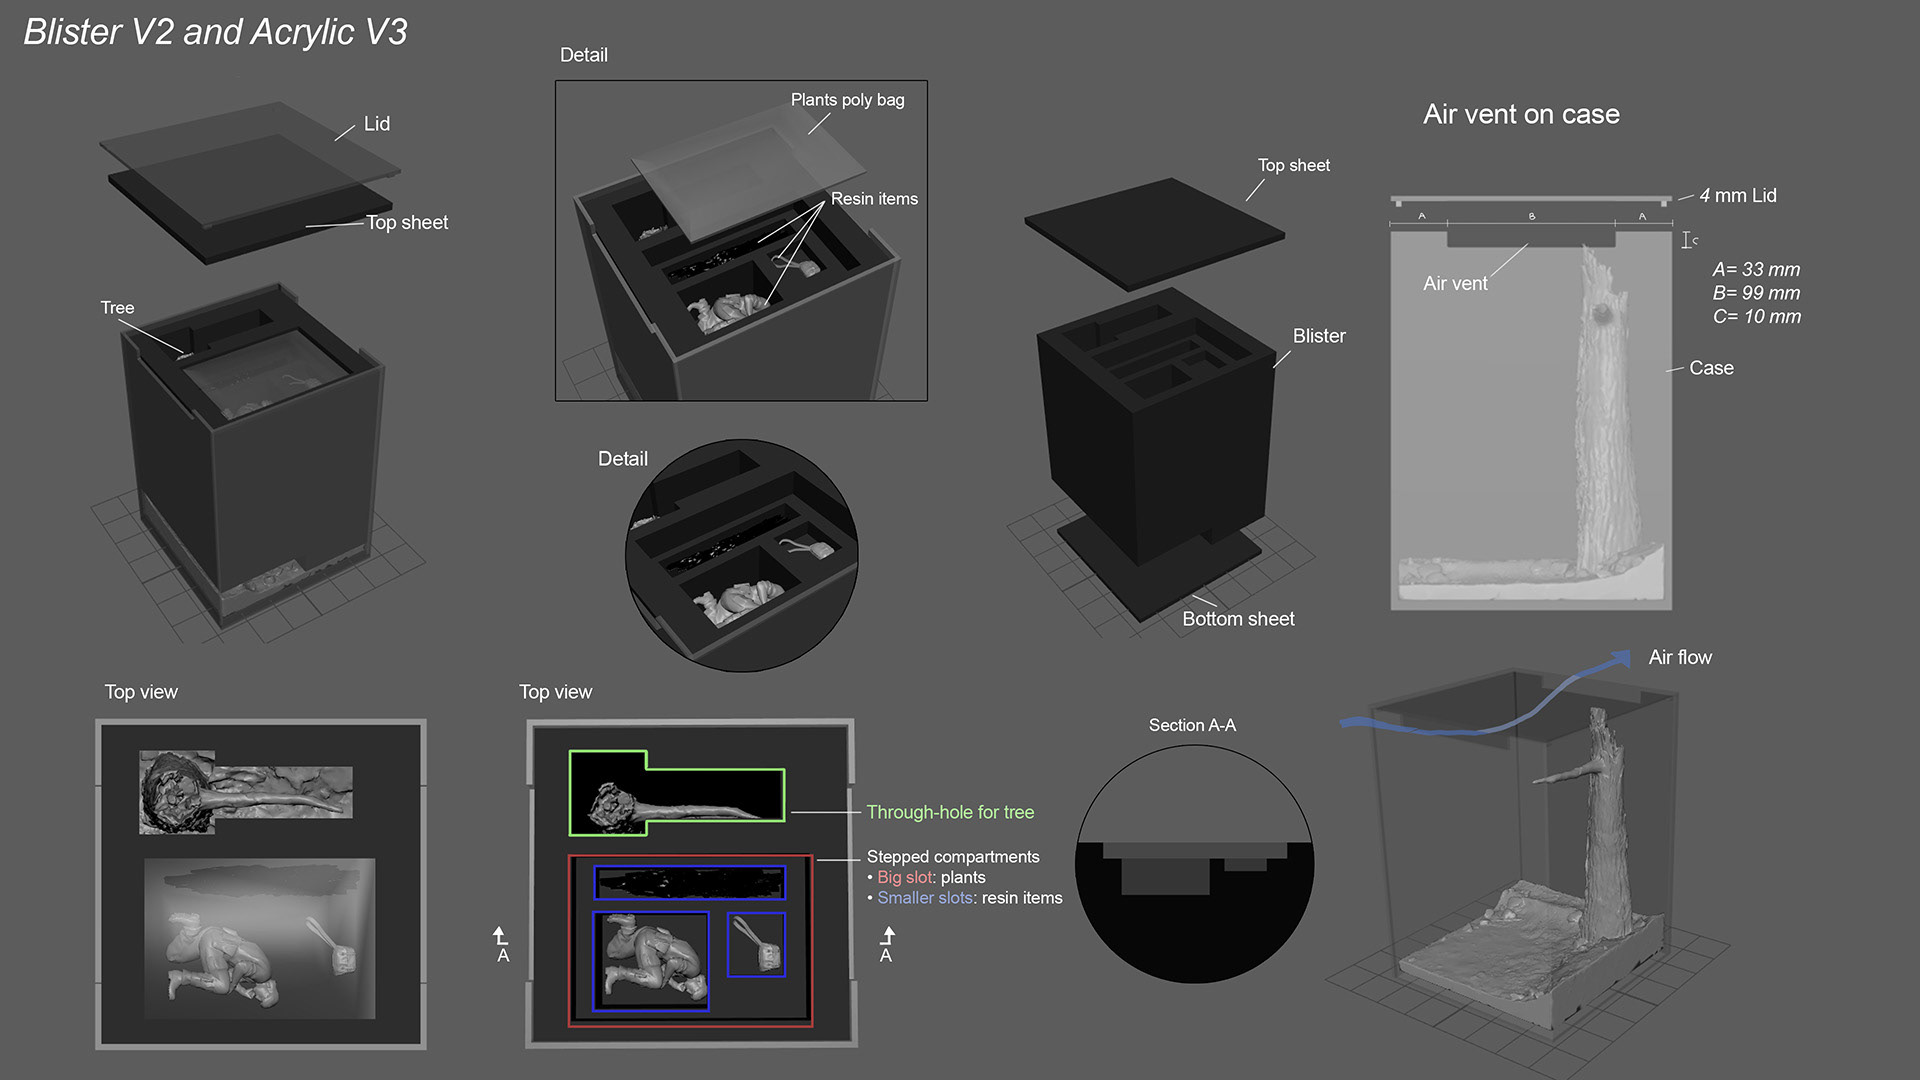
Task: Click the 'Big slot' red text
Action: [906, 877]
